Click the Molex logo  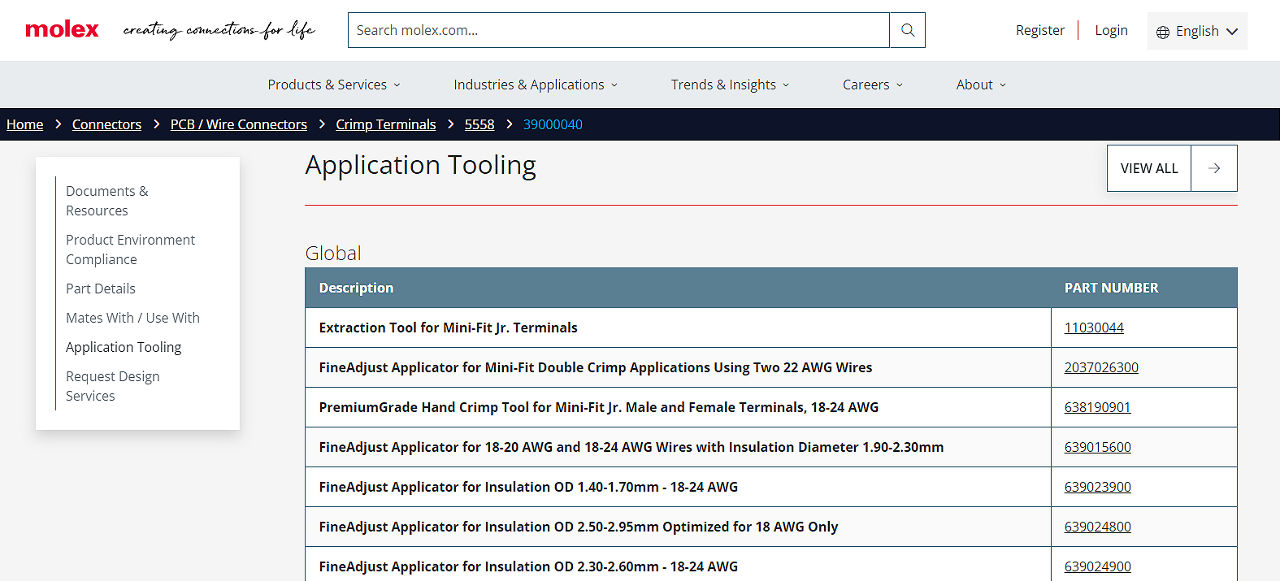[62, 30]
